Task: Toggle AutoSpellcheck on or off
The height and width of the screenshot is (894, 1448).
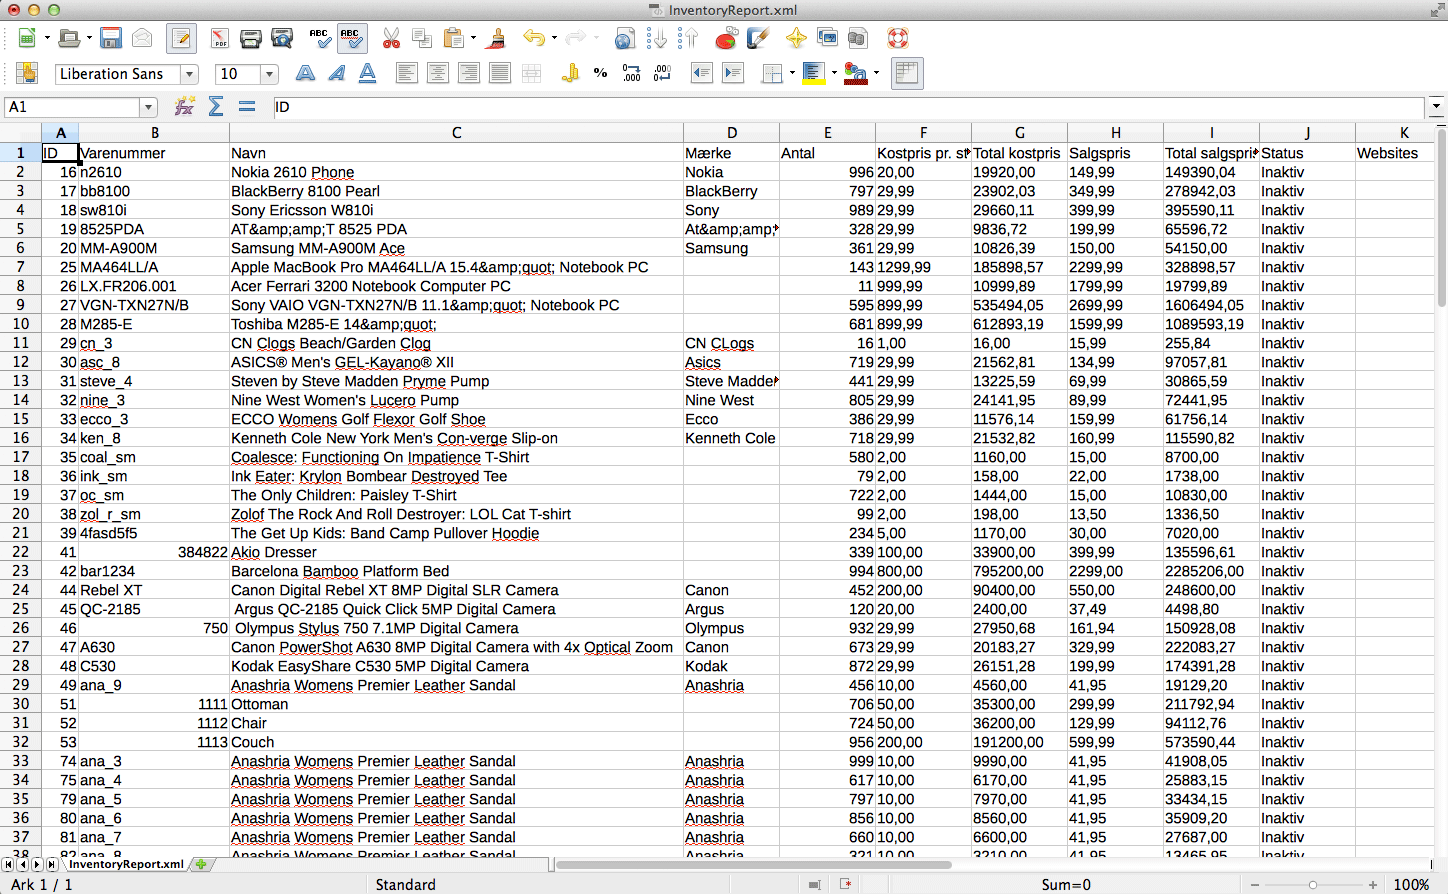Action: point(351,39)
